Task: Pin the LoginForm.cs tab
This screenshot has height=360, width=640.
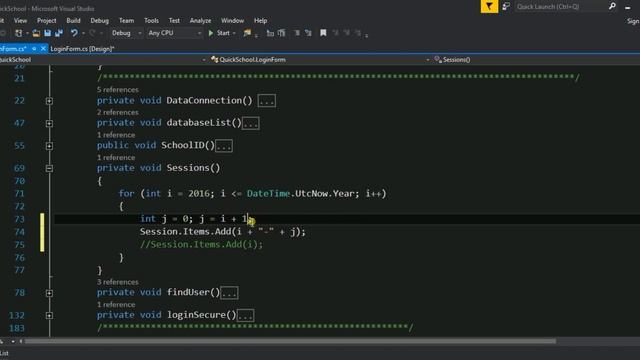Action: (x=34, y=49)
